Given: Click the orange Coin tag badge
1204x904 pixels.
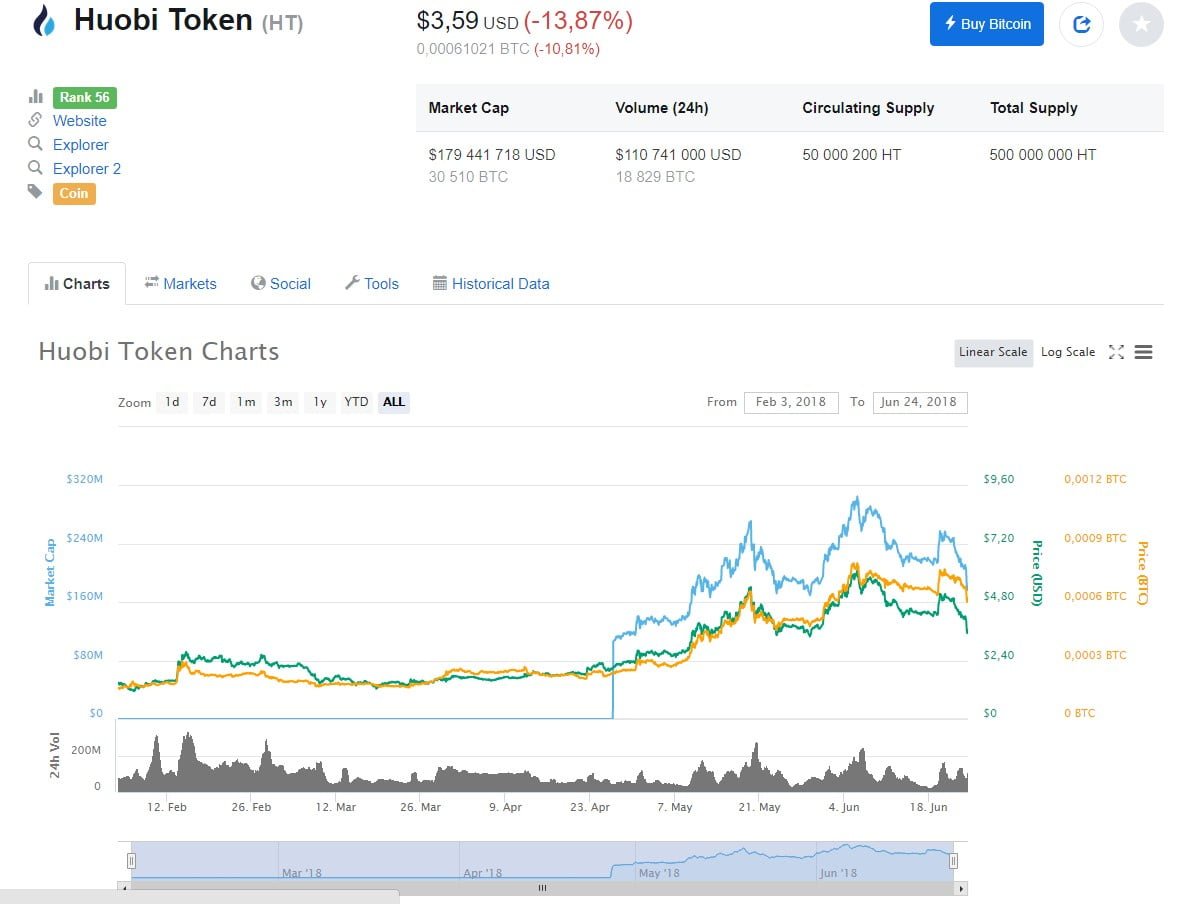Looking at the screenshot, I should click(73, 193).
